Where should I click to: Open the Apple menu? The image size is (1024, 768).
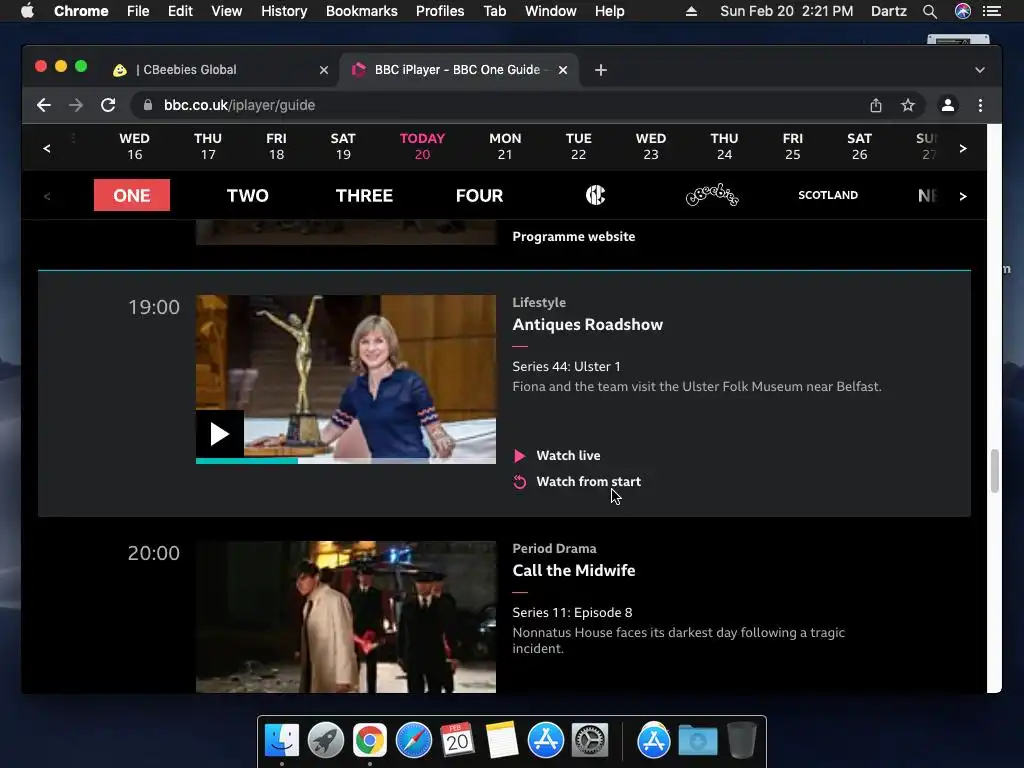pos(27,11)
